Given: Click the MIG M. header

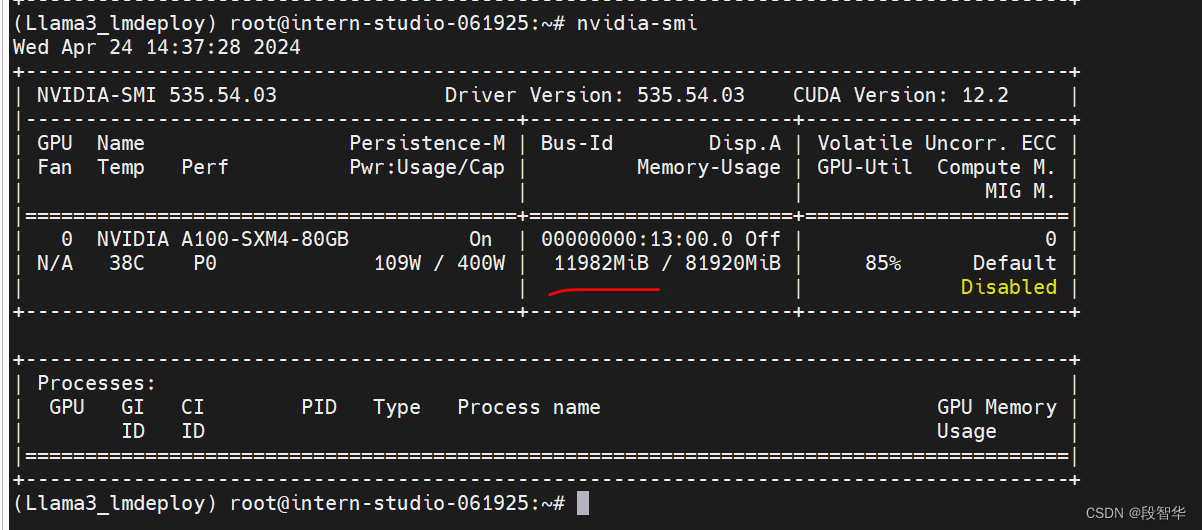Looking at the screenshot, I should (1021, 191).
